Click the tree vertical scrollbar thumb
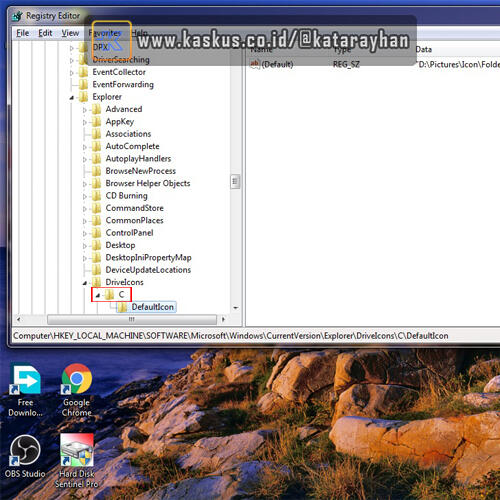Image resolution: width=500 pixels, height=500 pixels. pos(235,182)
